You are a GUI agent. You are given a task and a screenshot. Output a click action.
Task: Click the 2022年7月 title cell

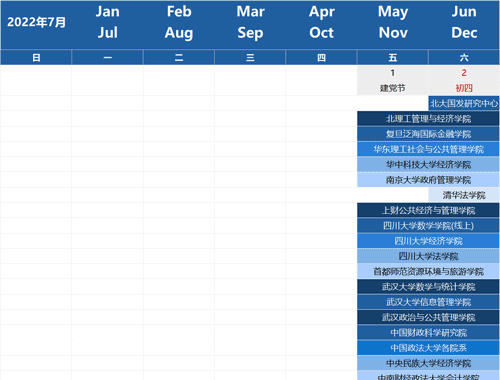click(x=36, y=22)
